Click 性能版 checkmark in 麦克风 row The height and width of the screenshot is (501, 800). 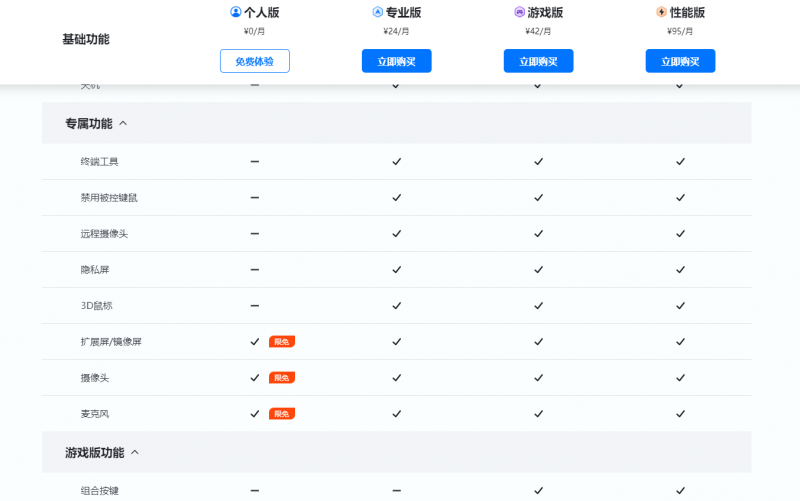(x=680, y=414)
